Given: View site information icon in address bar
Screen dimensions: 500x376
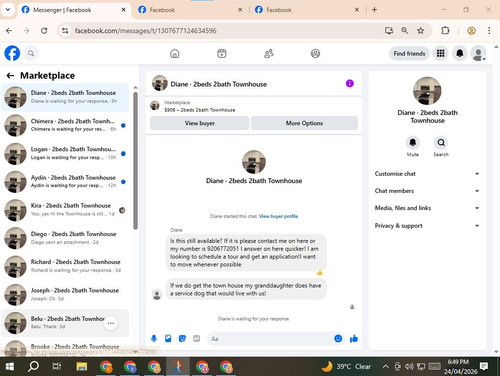Looking at the screenshot, I should click(x=65, y=31).
